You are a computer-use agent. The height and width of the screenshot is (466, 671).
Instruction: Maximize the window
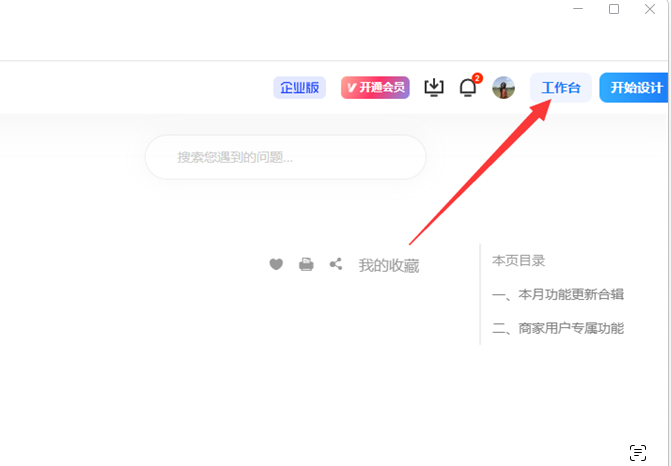614,9
